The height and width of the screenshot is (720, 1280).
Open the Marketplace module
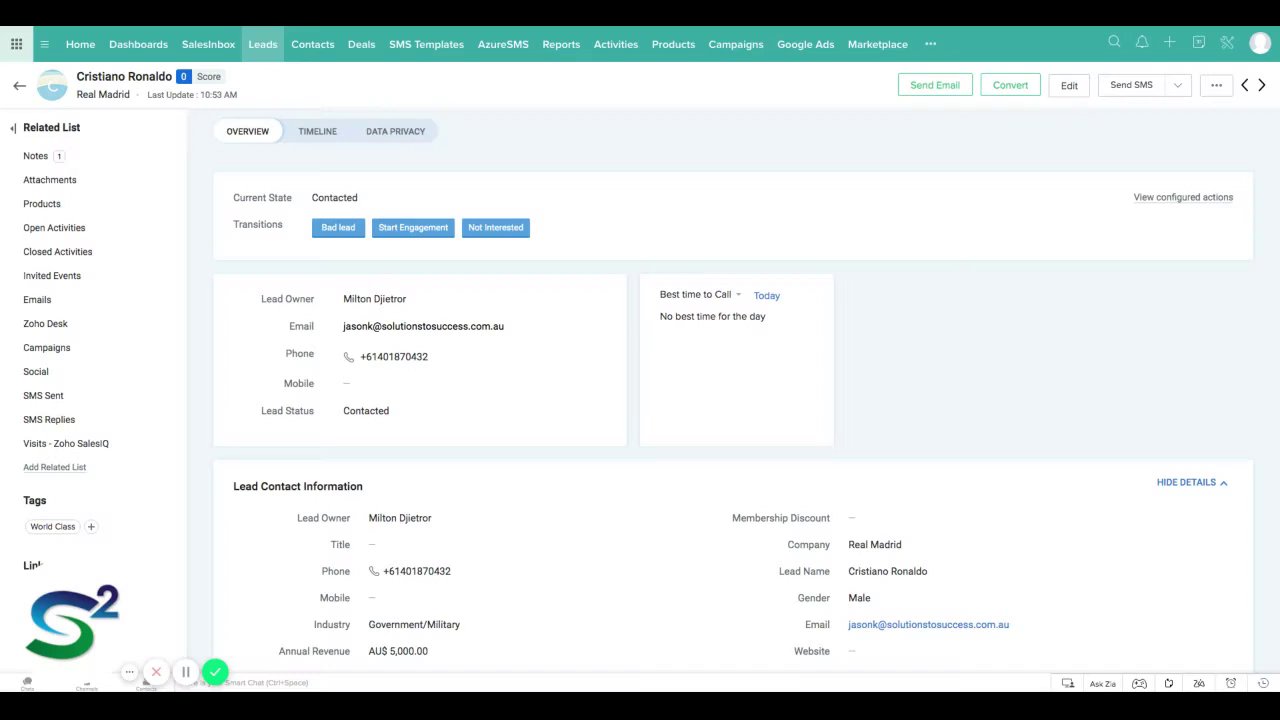[878, 44]
